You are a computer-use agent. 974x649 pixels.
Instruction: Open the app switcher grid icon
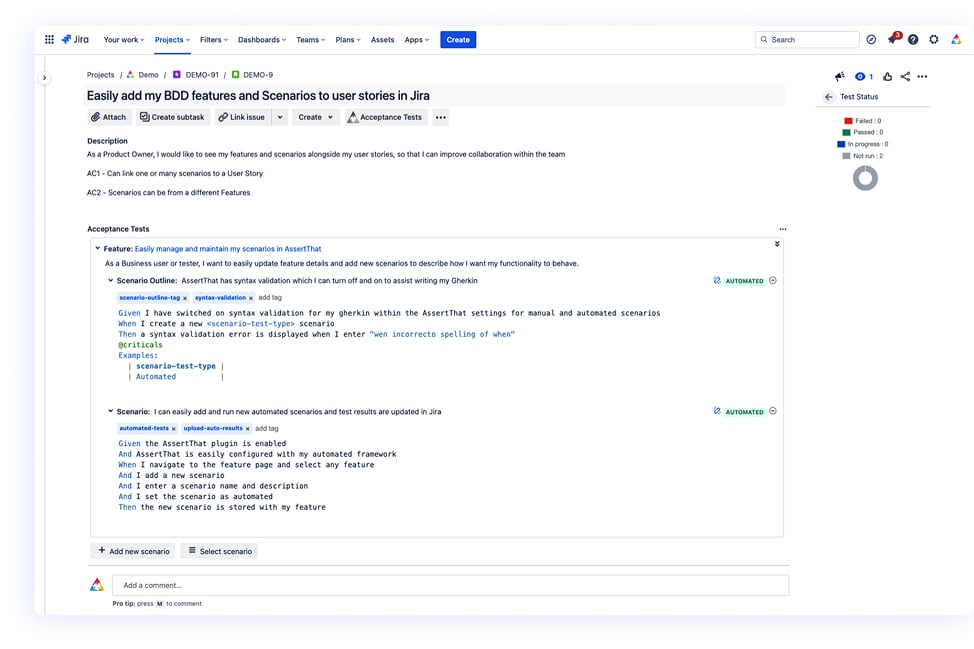pyautogui.click(x=49, y=39)
